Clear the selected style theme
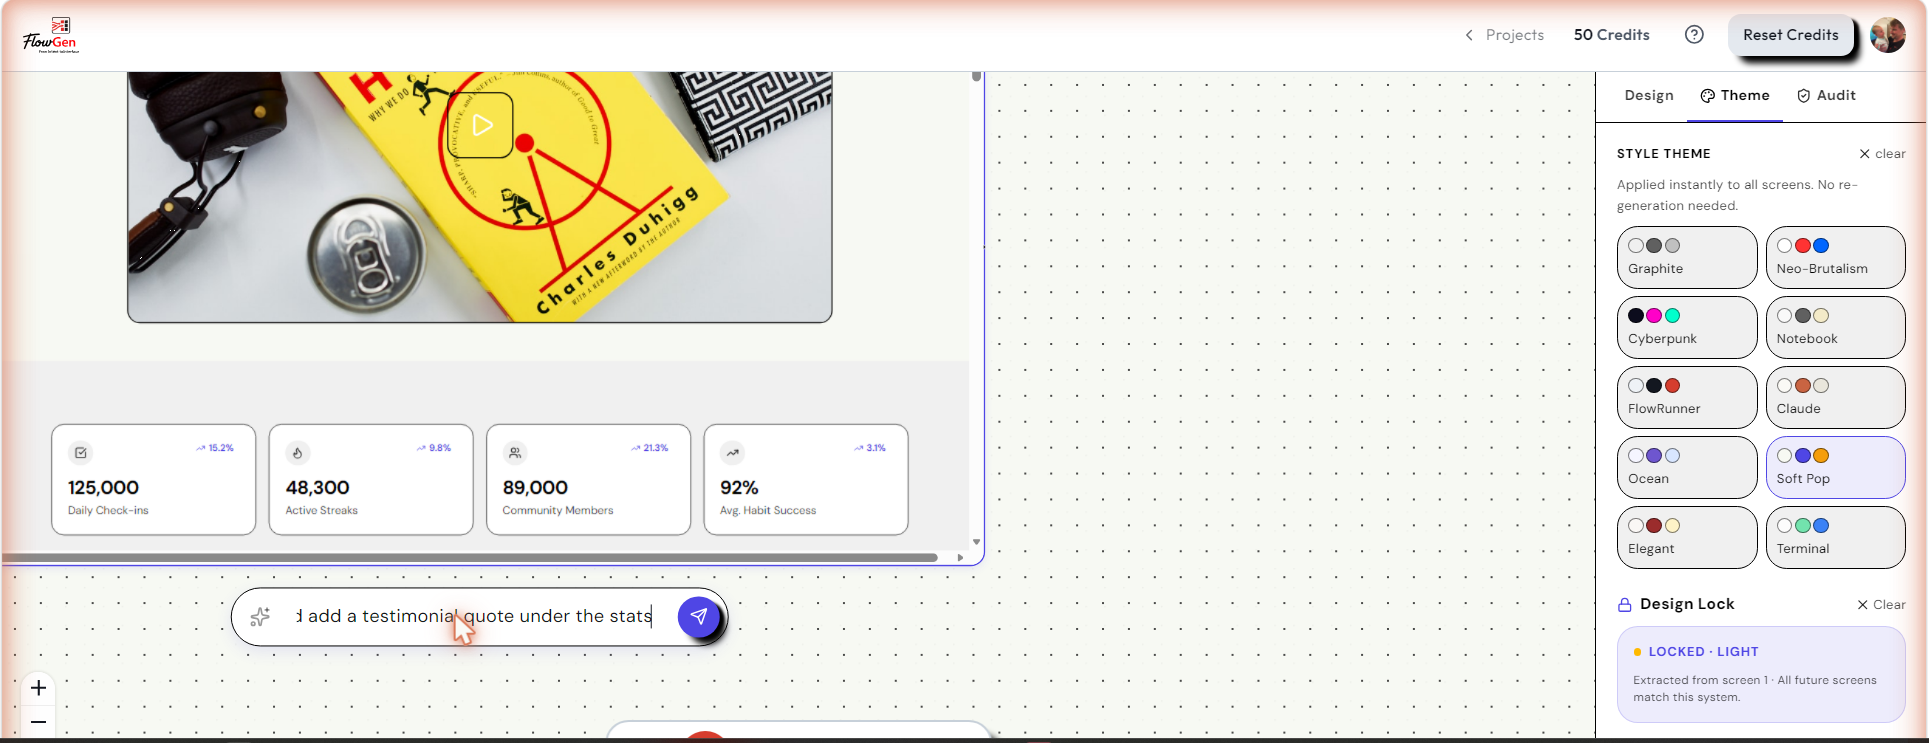The image size is (1929, 743). (1882, 154)
